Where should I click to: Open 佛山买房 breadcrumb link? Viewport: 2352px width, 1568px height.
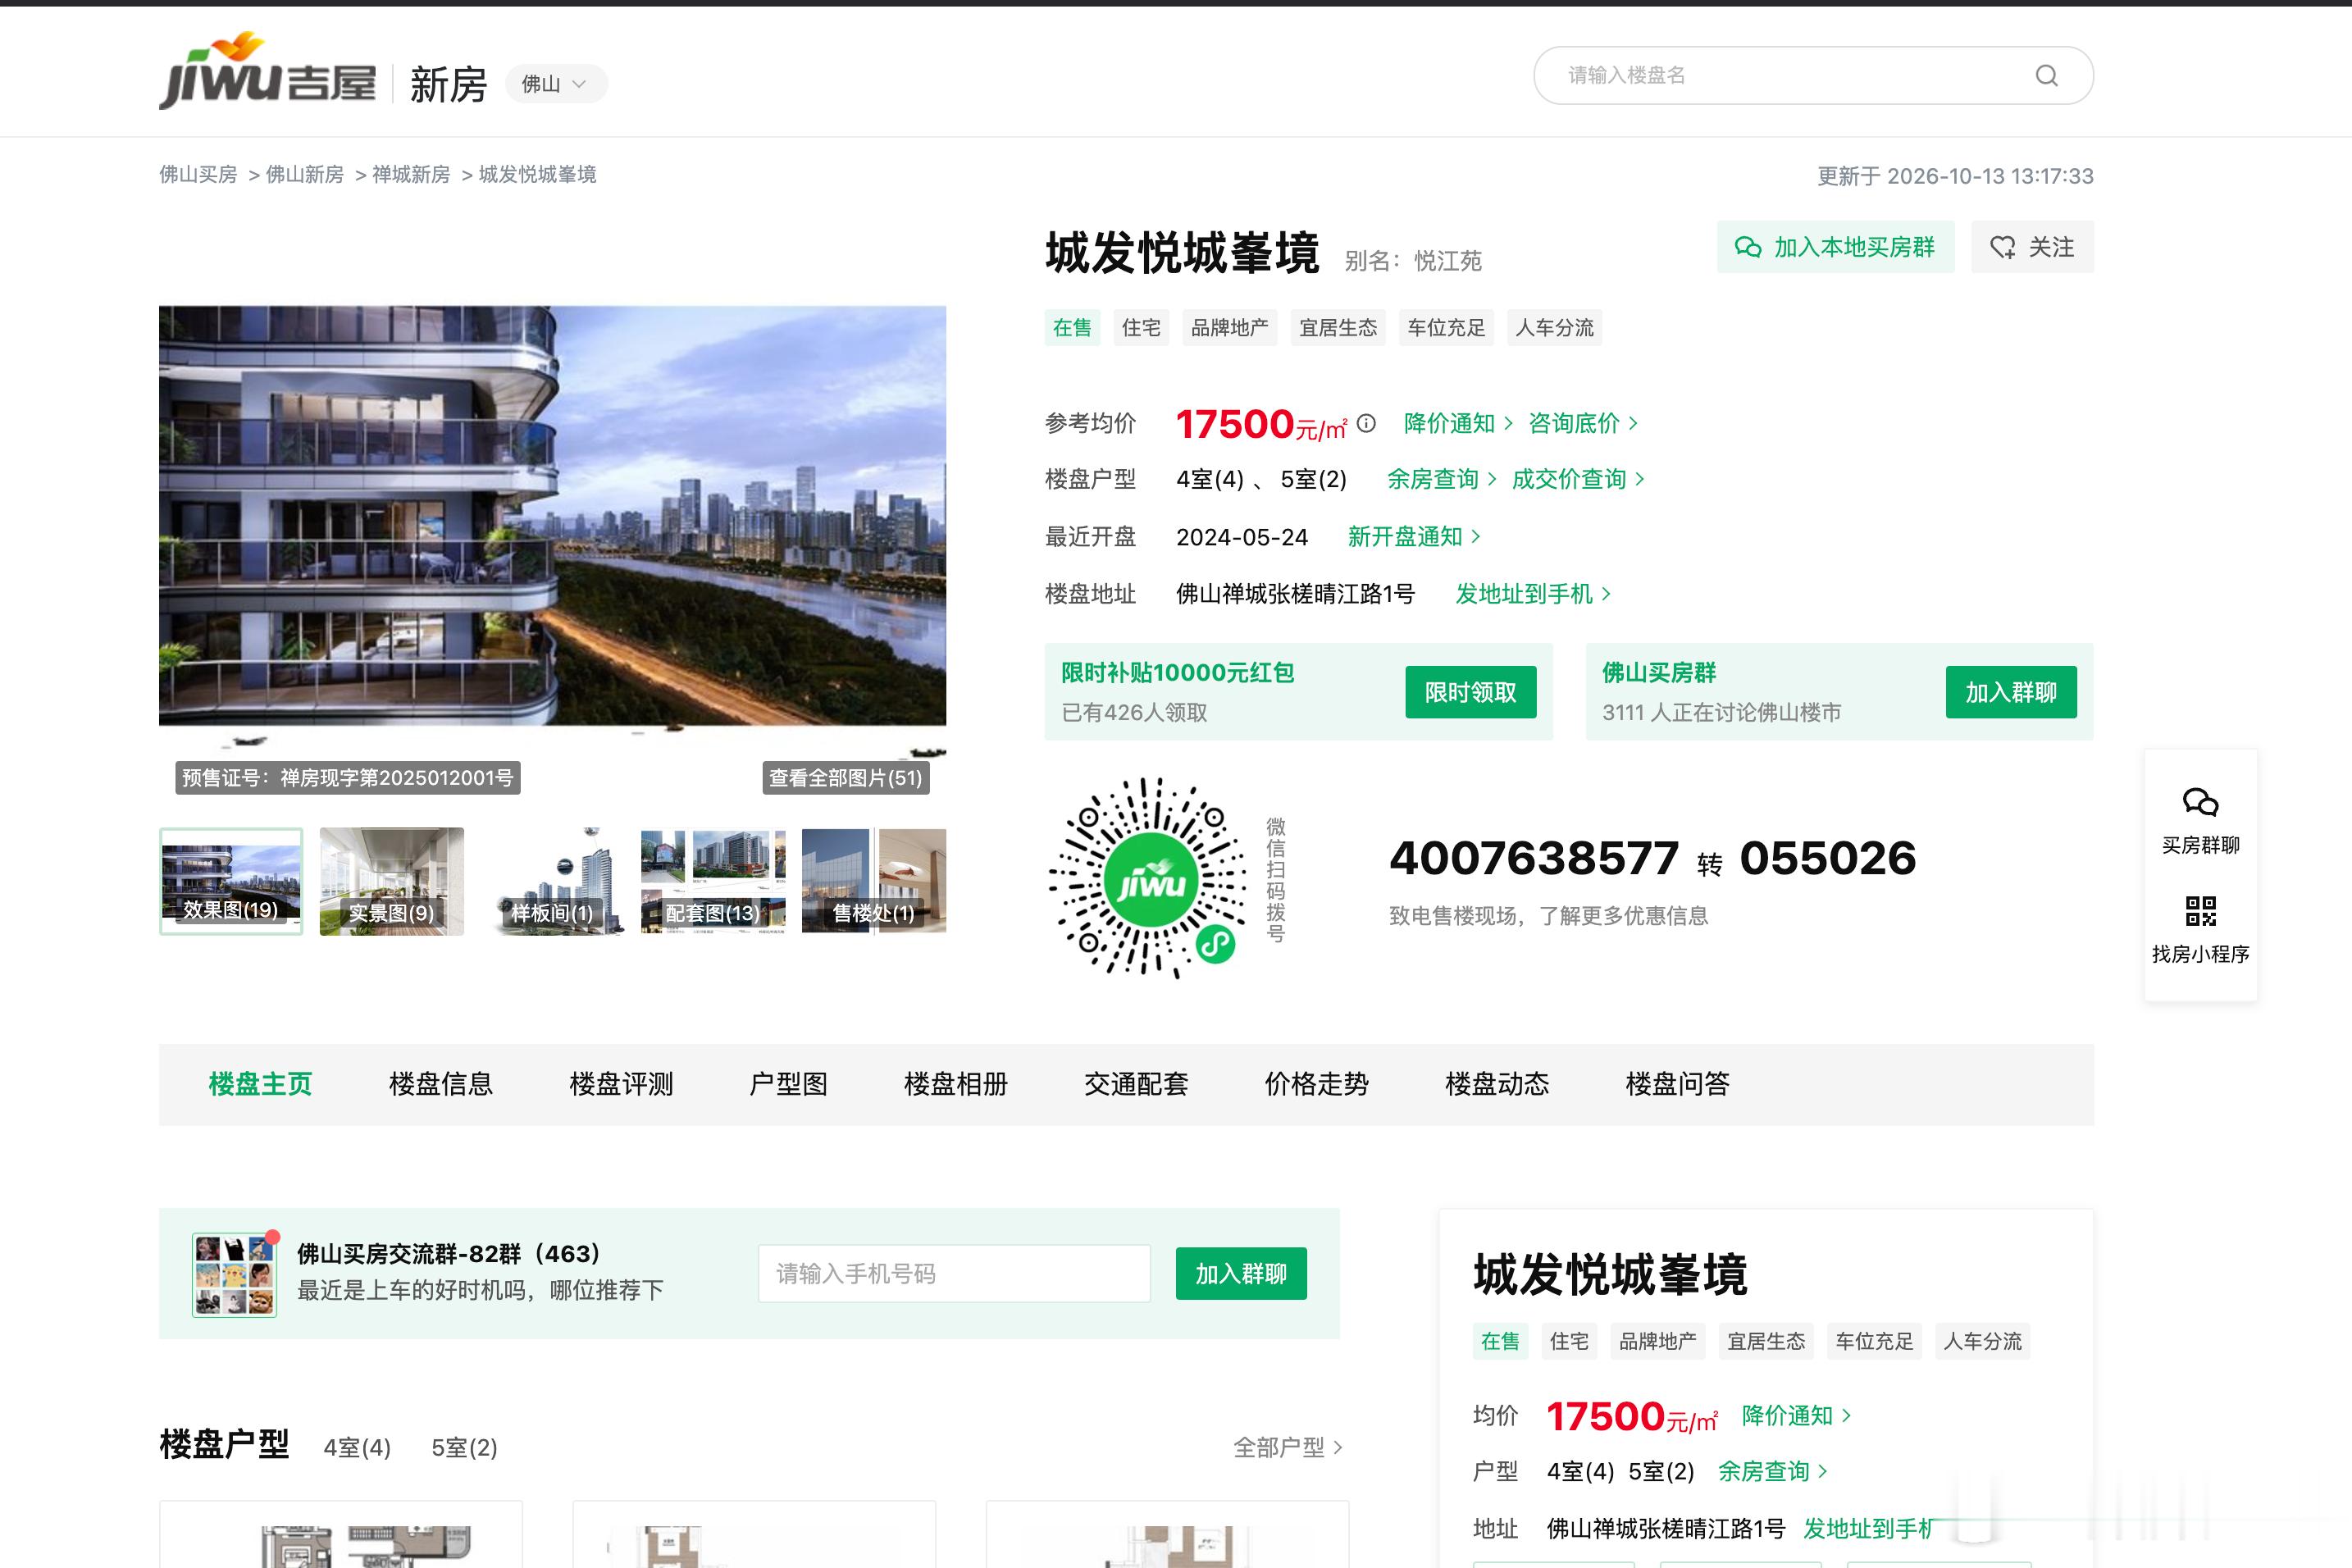pos(198,175)
